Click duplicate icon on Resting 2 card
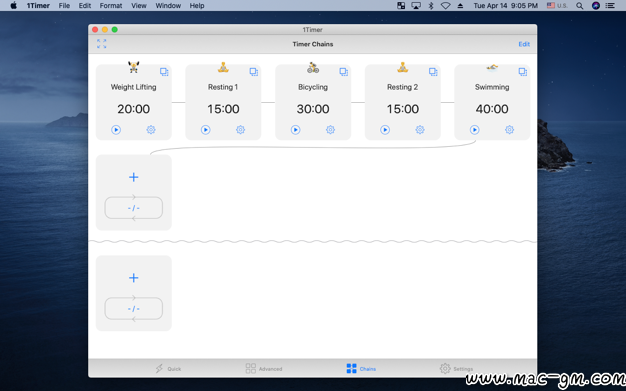Image resolution: width=626 pixels, height=391 pixels. [x=433, y=72]
